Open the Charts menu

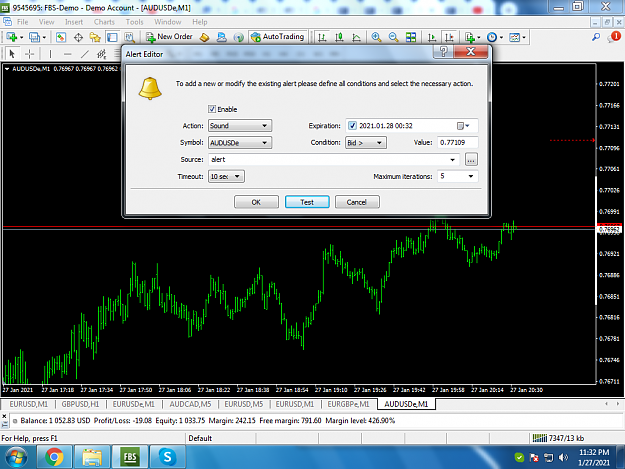104,22
